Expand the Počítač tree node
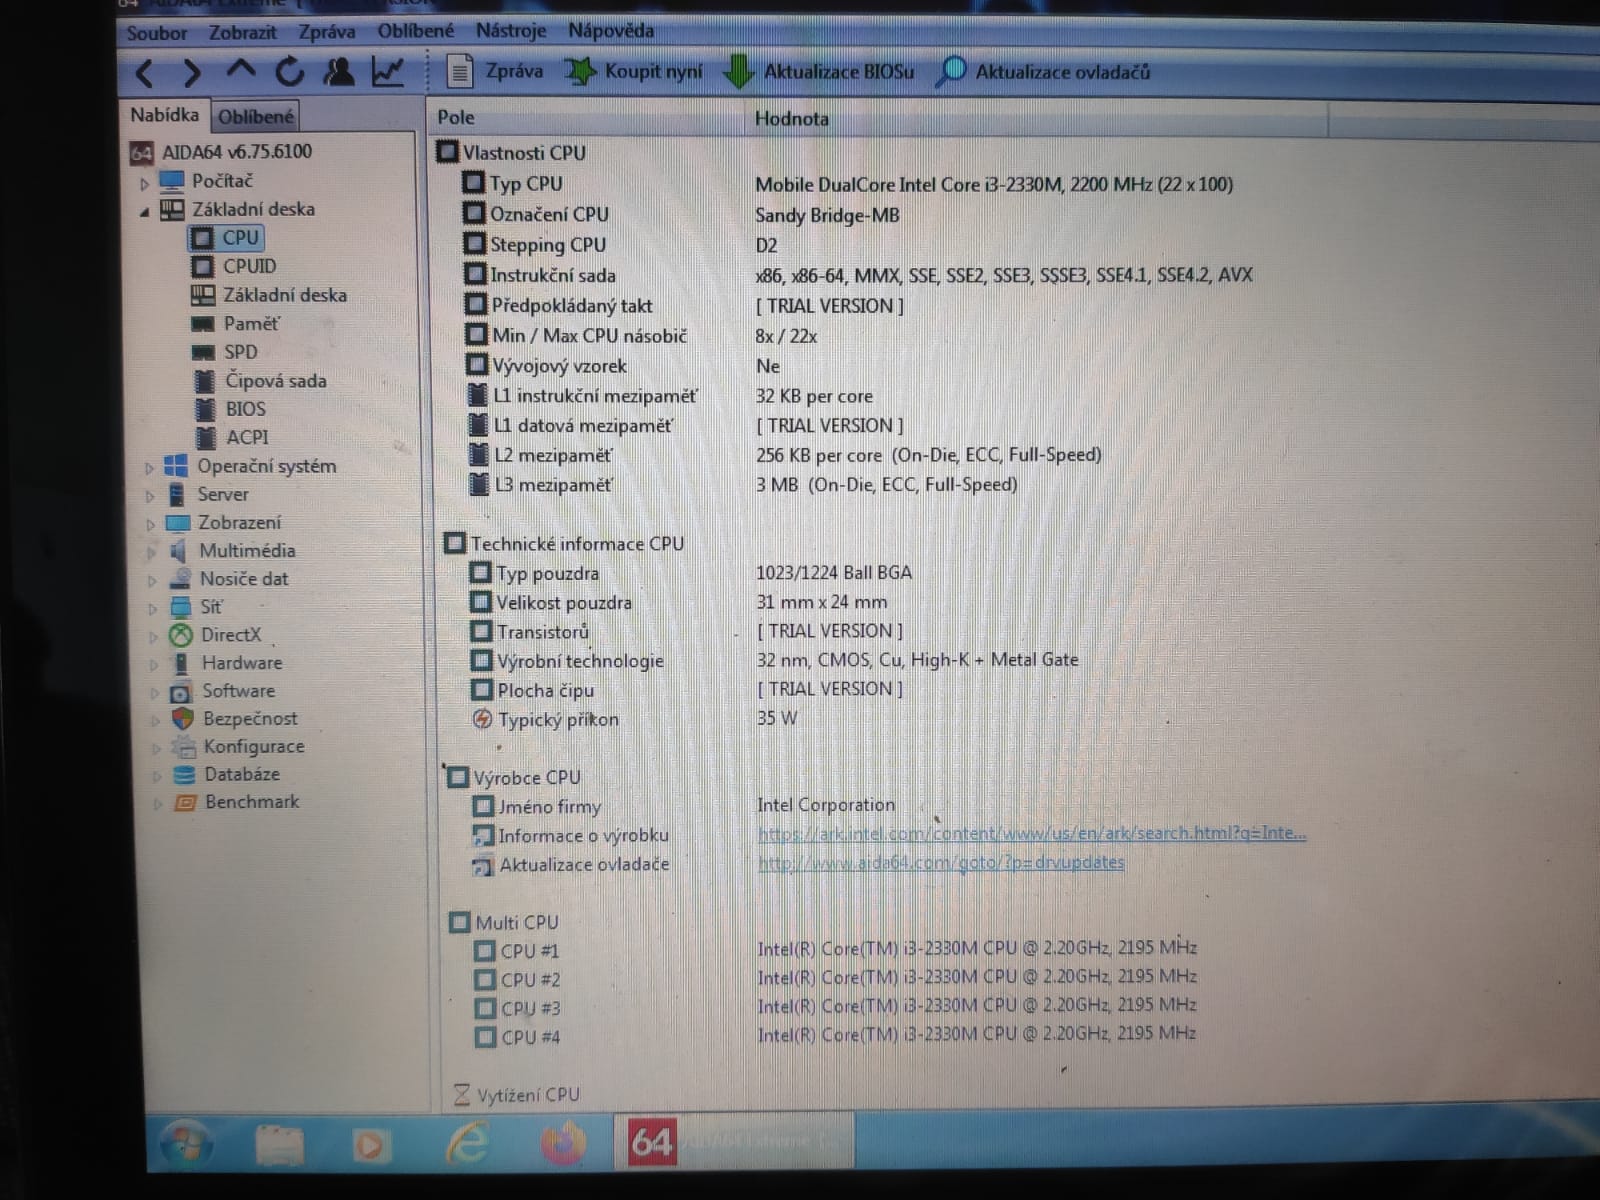The height and width of the screenshot is (1200, 1600). 145,183
